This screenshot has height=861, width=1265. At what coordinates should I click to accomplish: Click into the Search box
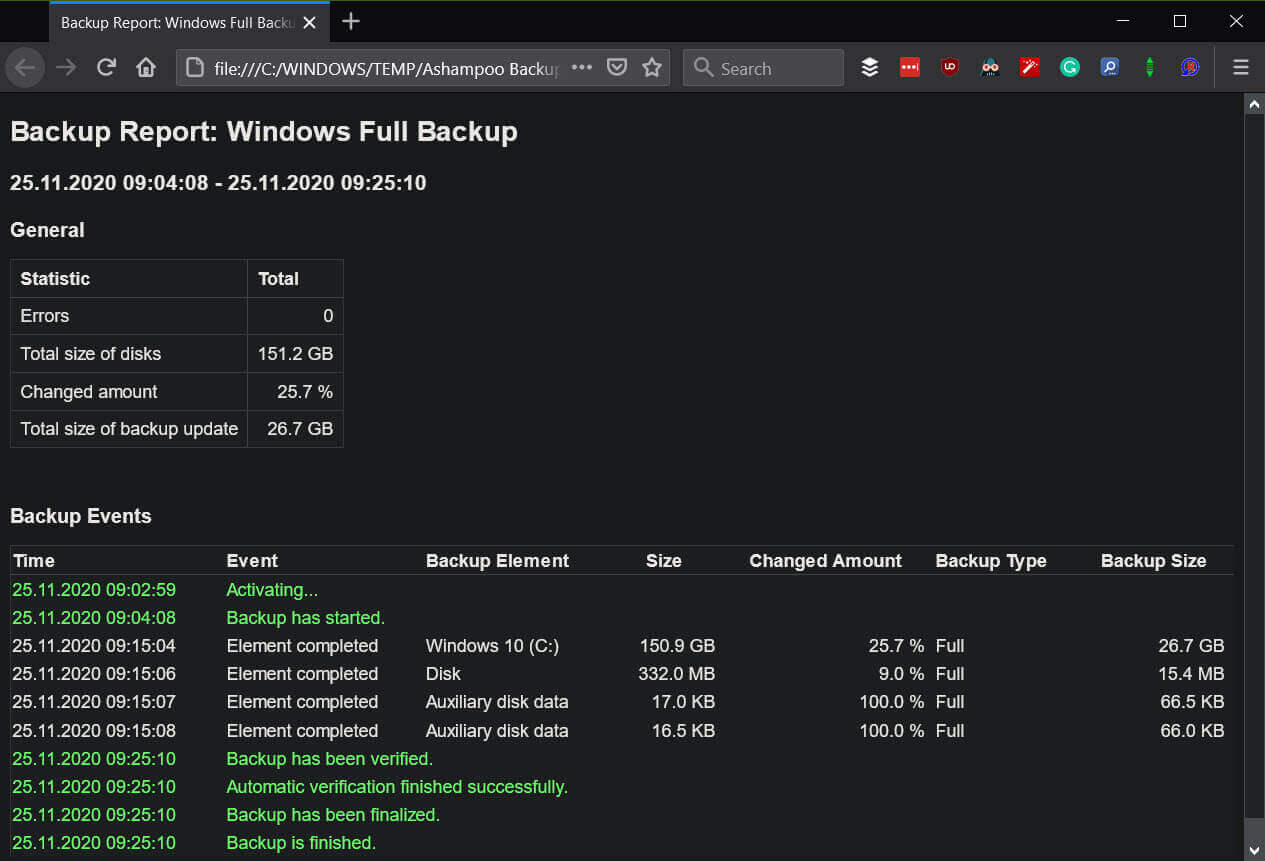(764, 68)
